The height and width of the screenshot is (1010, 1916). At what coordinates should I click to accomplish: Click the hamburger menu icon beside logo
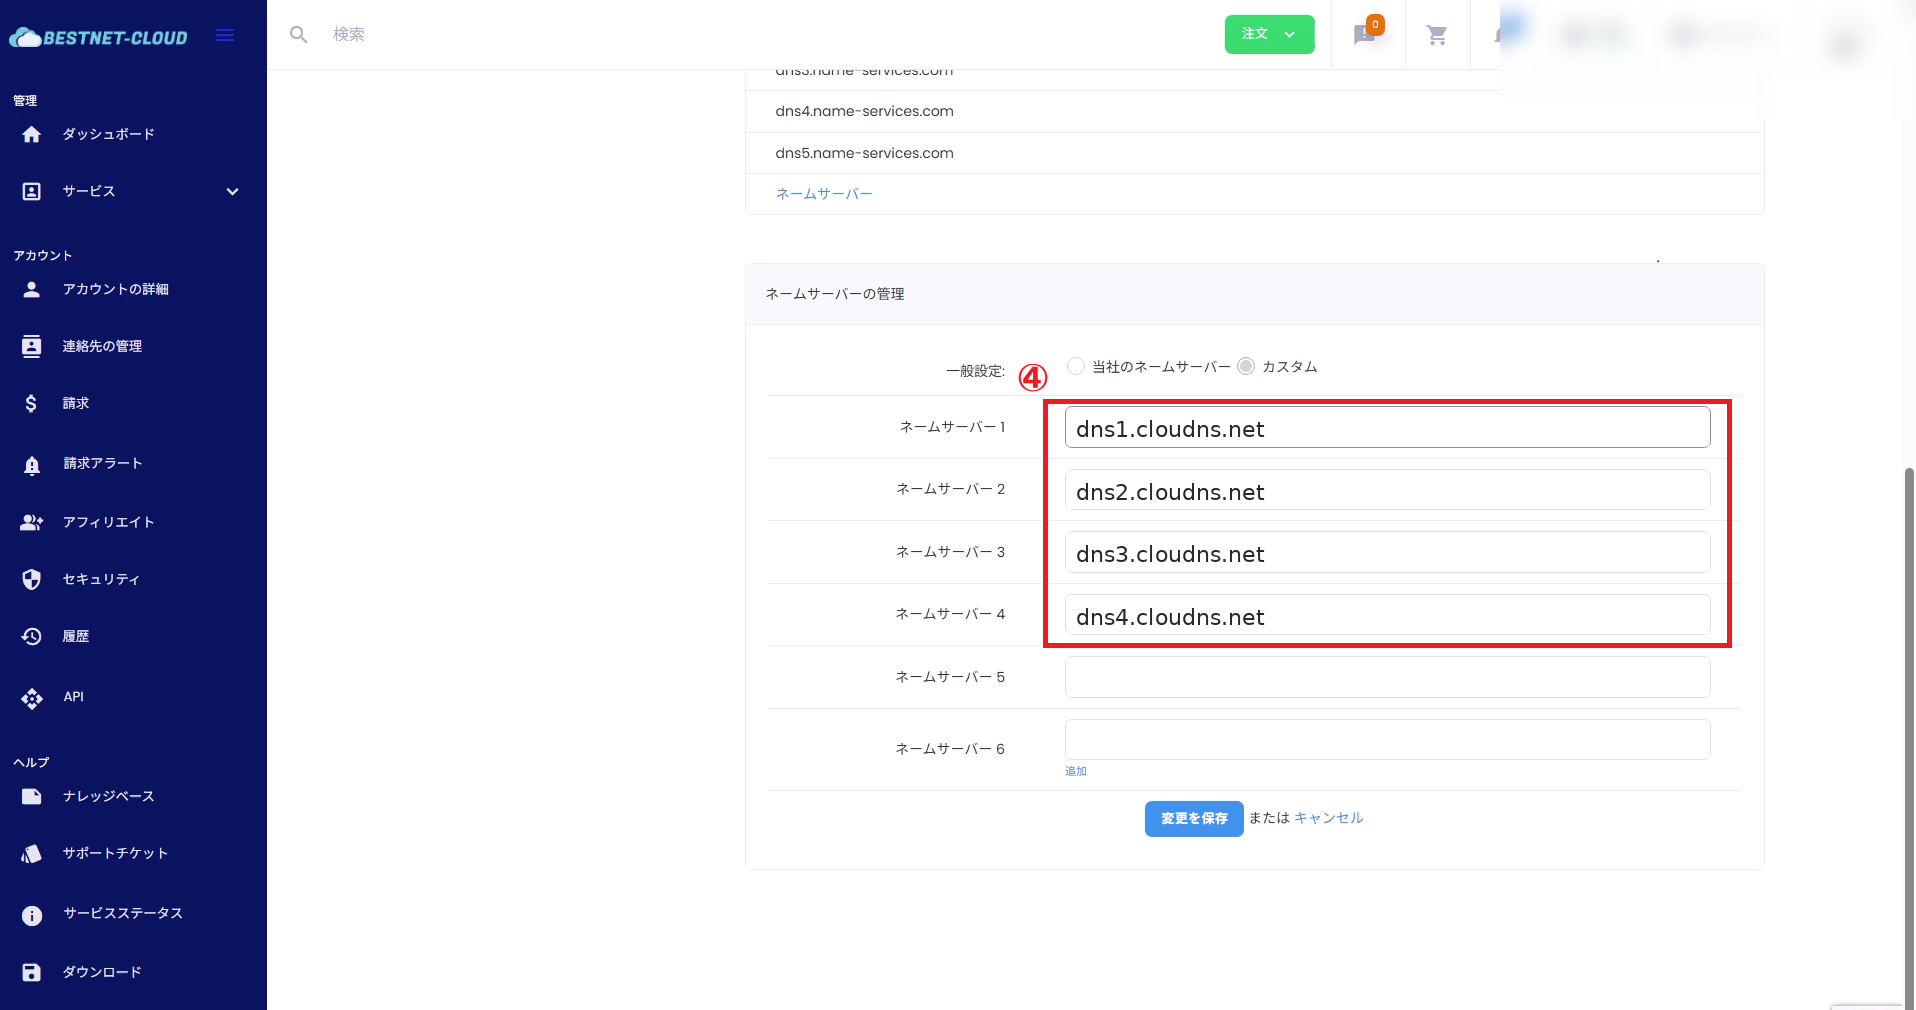225,36
